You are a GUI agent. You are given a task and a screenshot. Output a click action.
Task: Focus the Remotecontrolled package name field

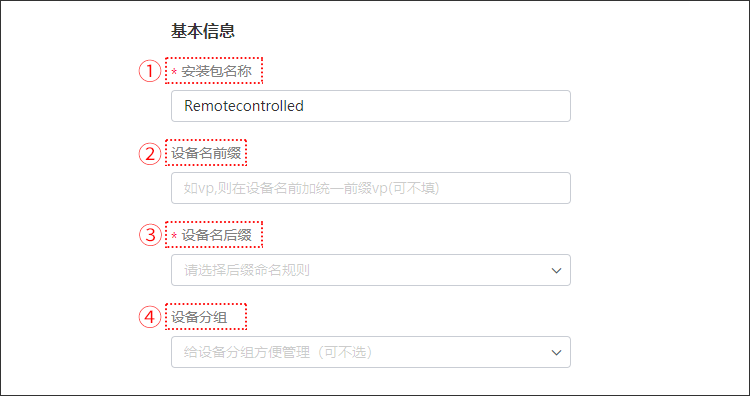pyautogui.click(x=371, y=106)
